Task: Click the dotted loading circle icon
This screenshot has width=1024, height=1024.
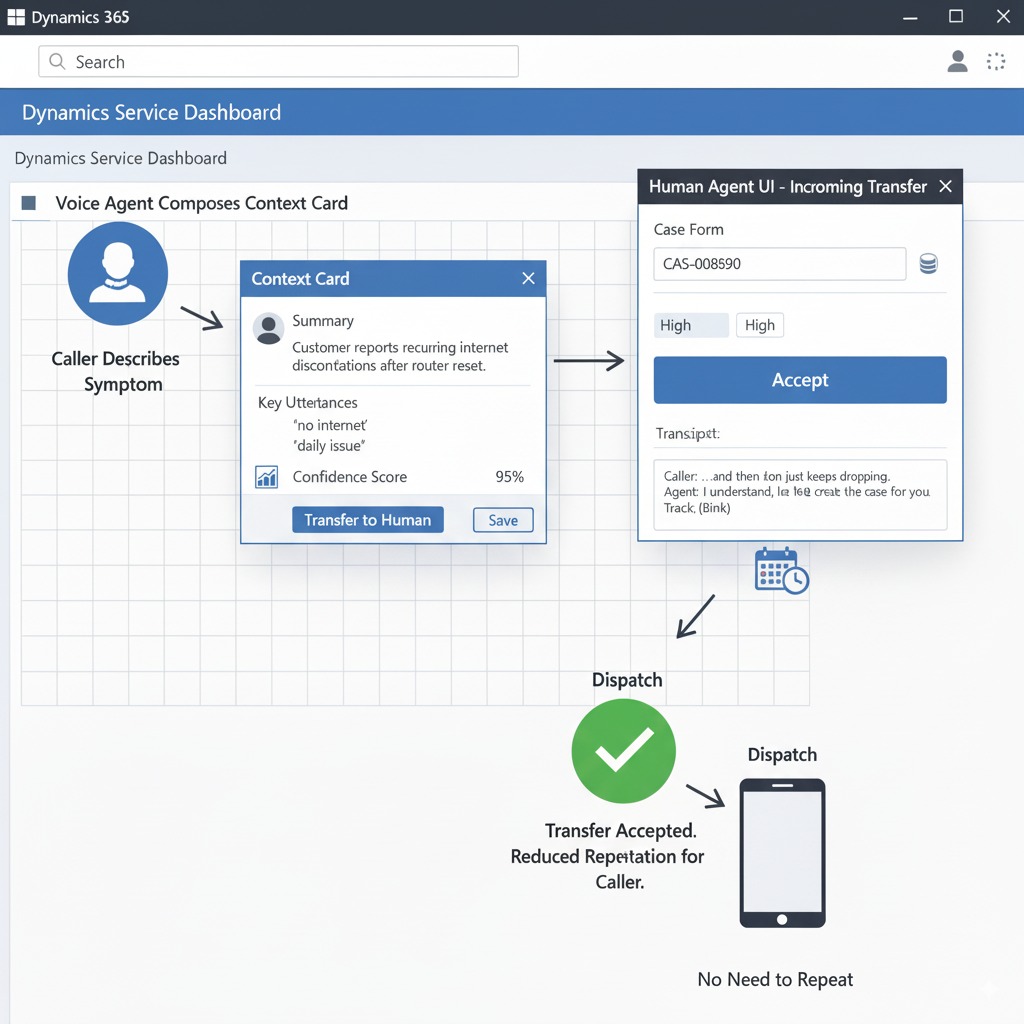Action: click(996, 61)
